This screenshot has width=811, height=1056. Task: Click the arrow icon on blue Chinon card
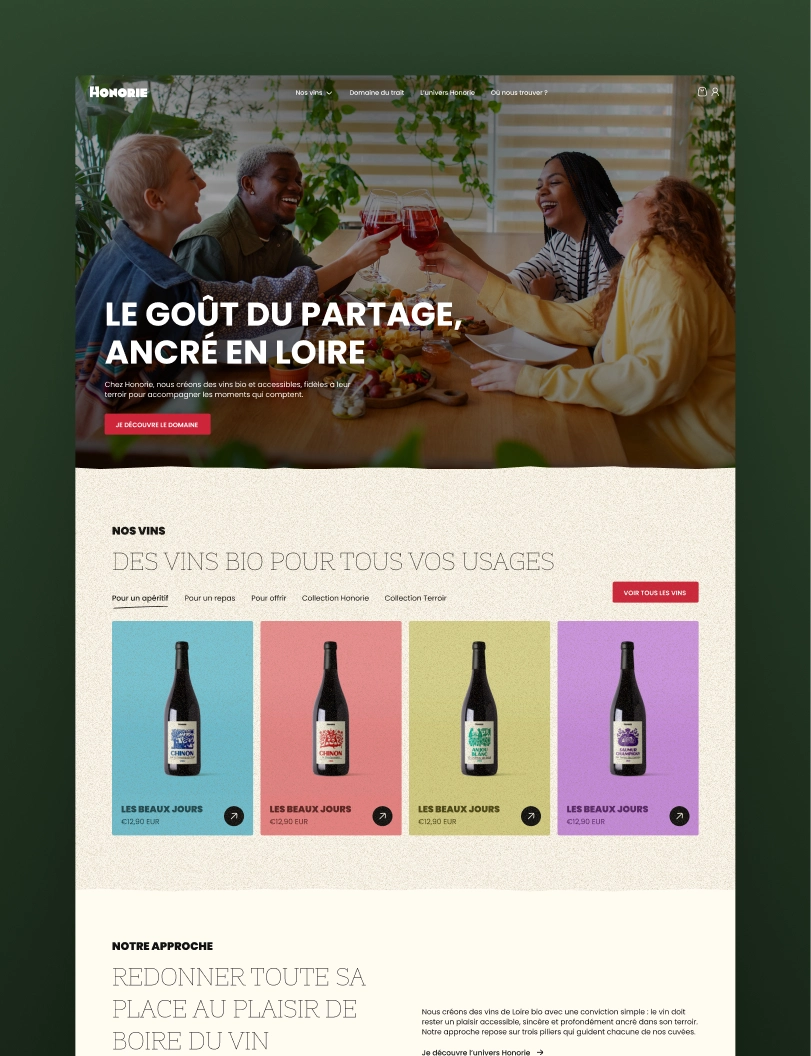pos(234,816)
